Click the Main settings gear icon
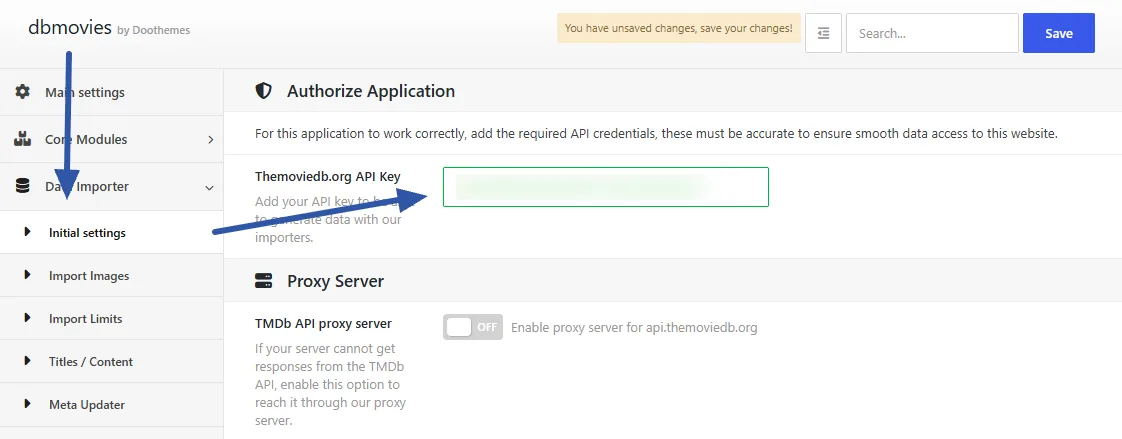Viewport: 1122px width, 439px height. click(x=22, y=92)
